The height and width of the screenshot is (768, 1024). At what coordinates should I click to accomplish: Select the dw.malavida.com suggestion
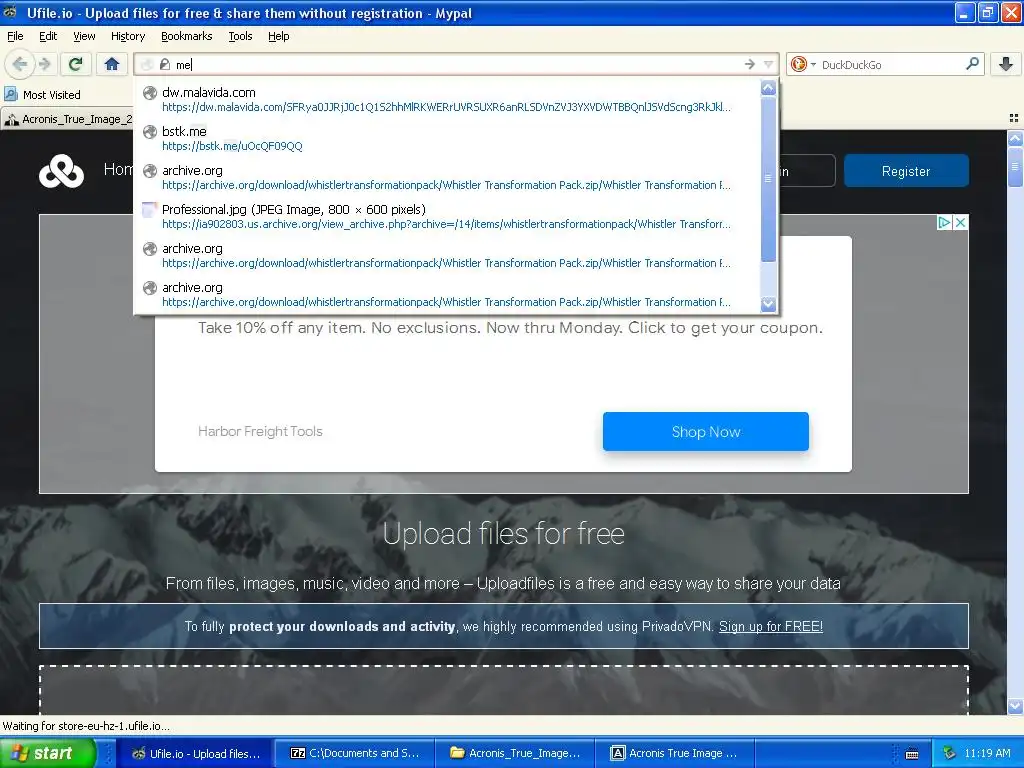(447, 99)
